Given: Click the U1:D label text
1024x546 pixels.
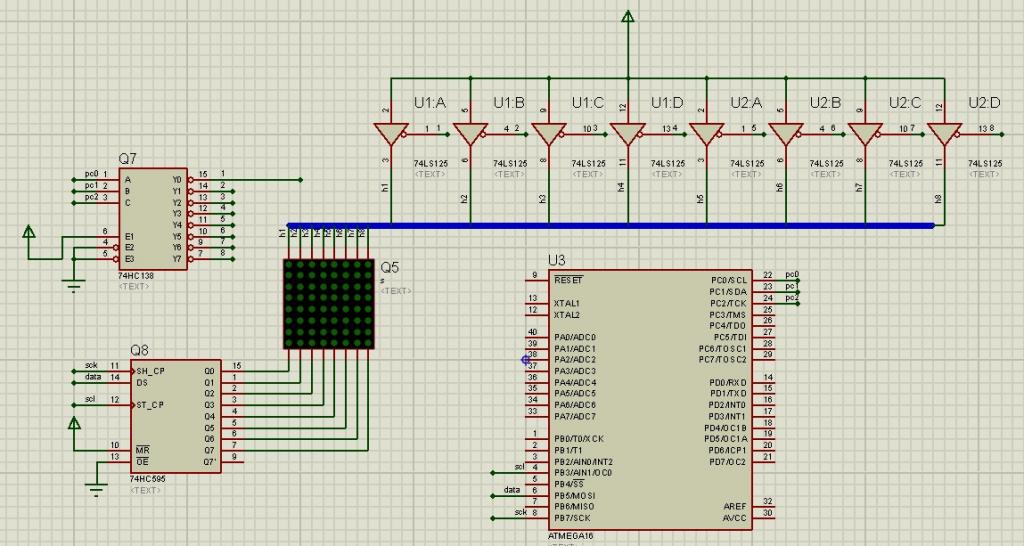Looking at the screenshot, I should pos(667,103).
